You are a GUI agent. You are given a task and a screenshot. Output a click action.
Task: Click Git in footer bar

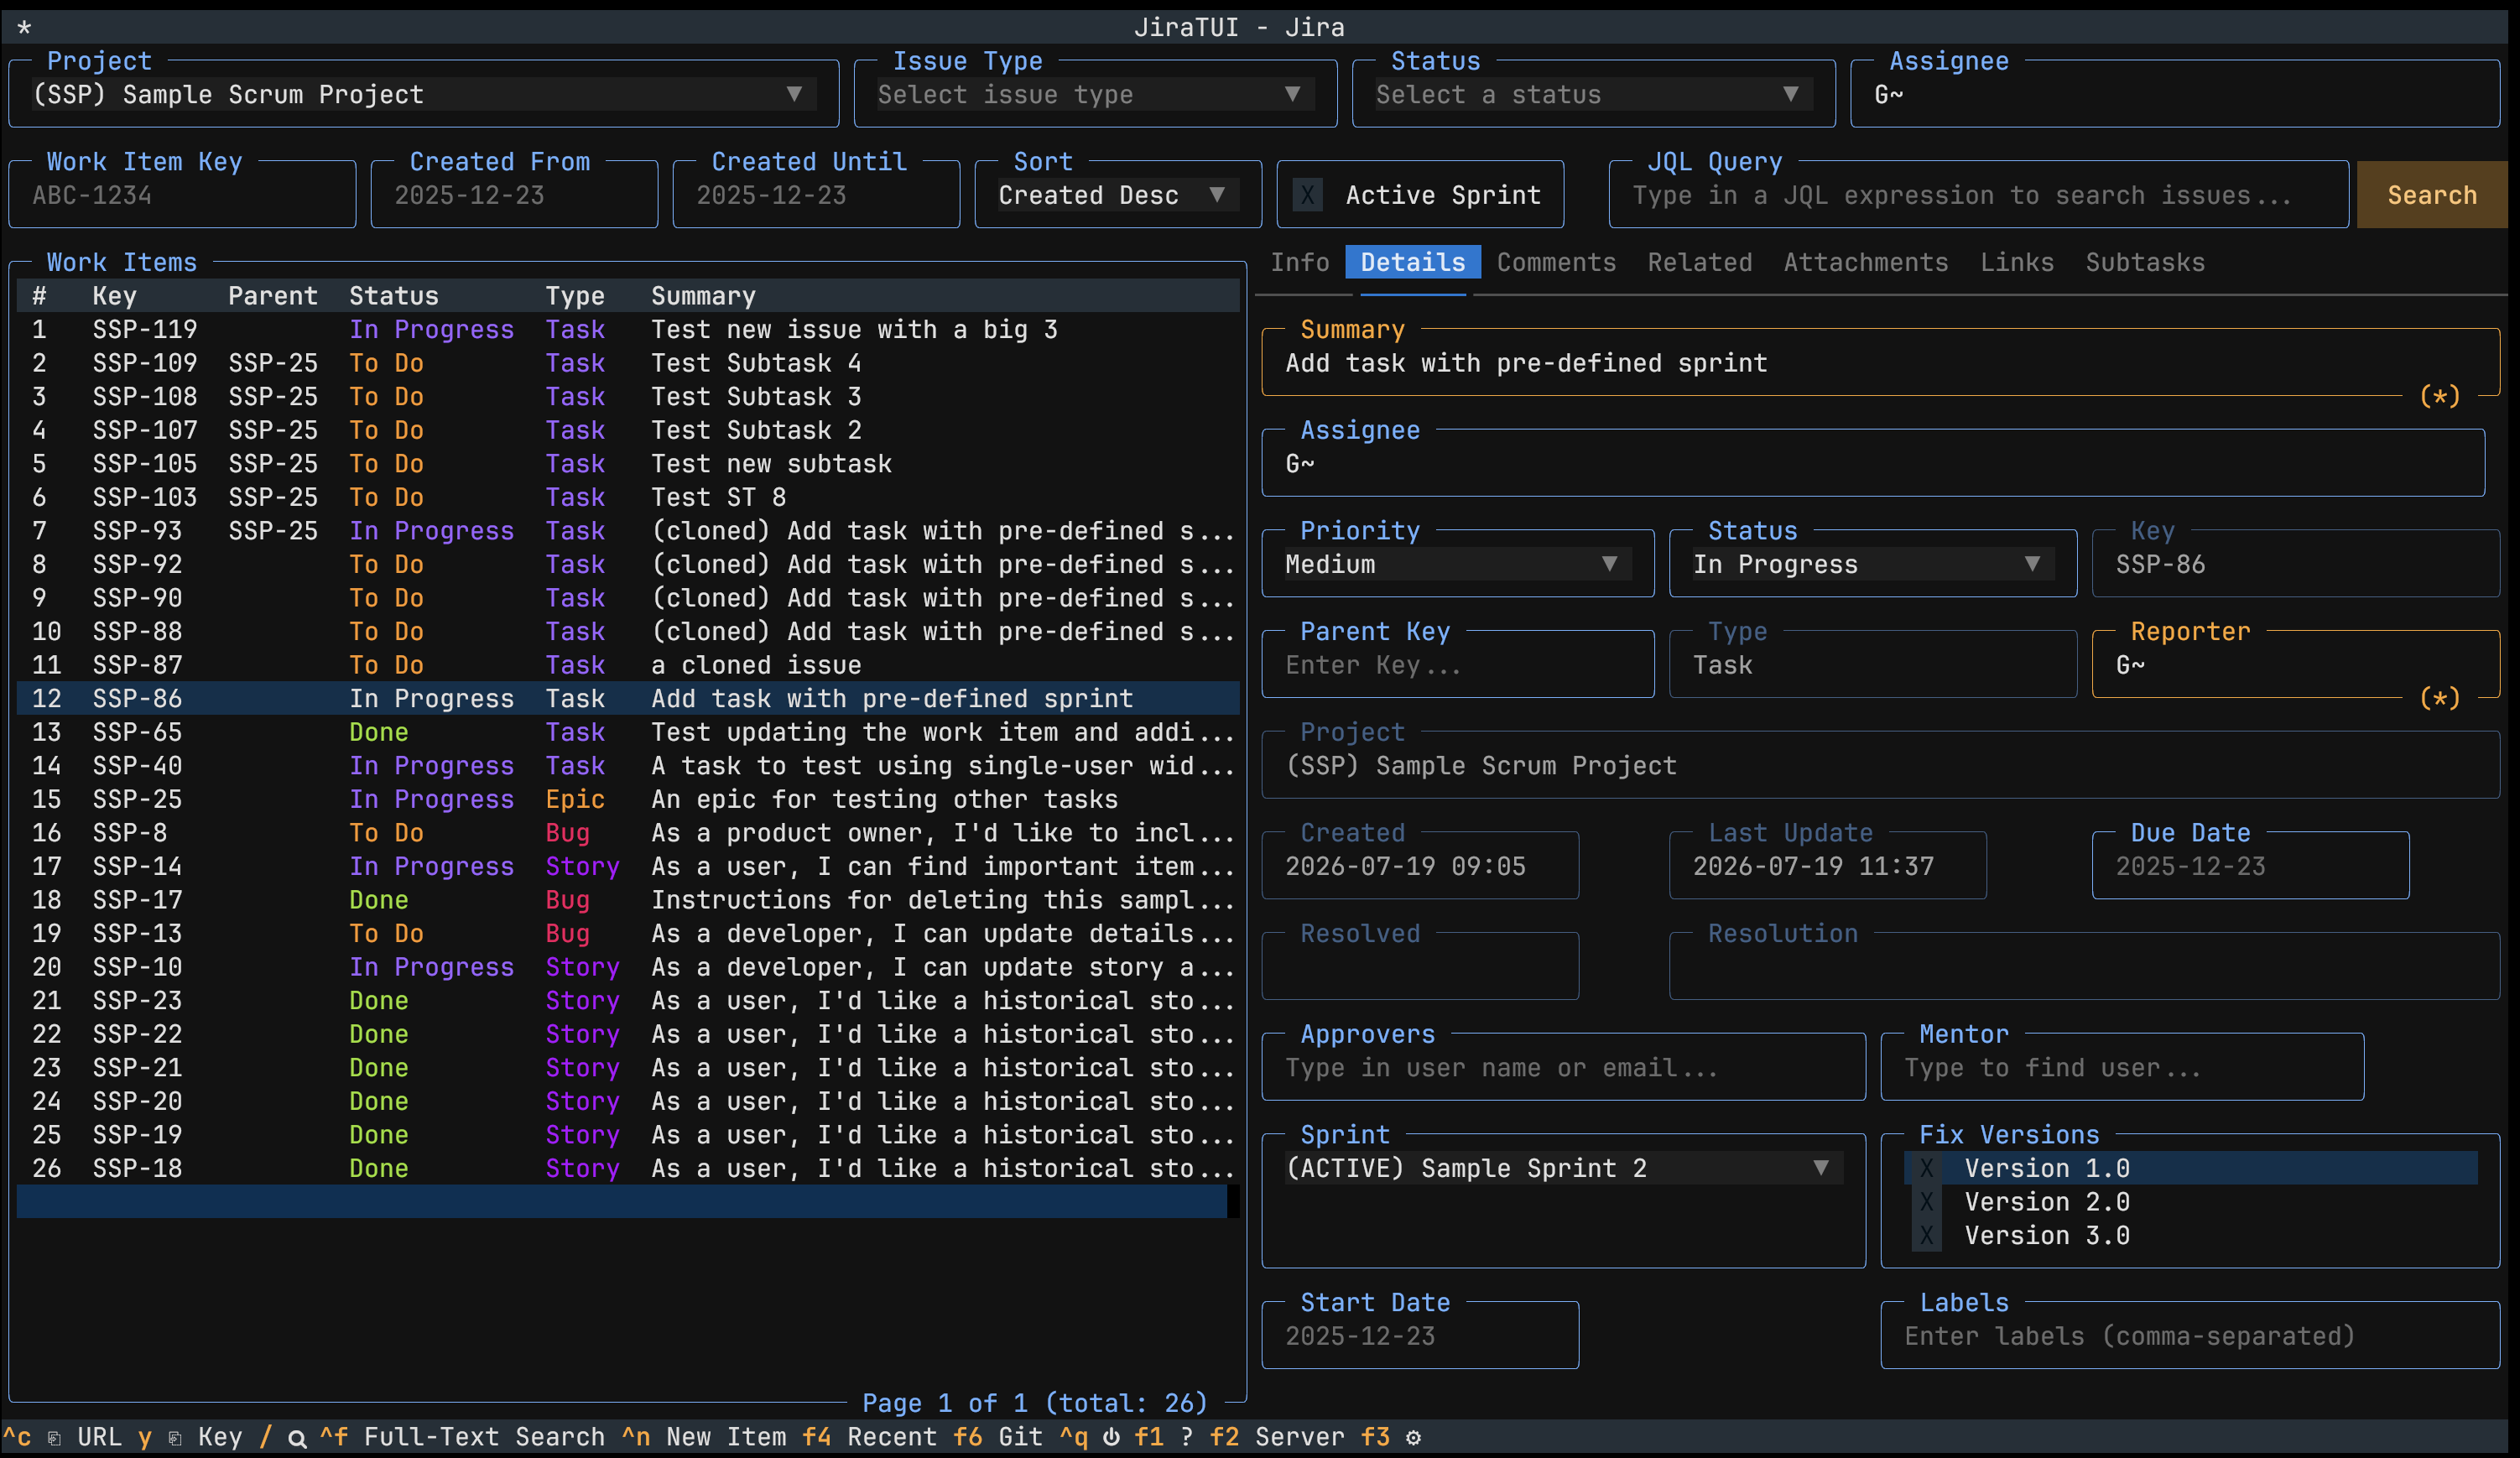coord(1020,1437)
